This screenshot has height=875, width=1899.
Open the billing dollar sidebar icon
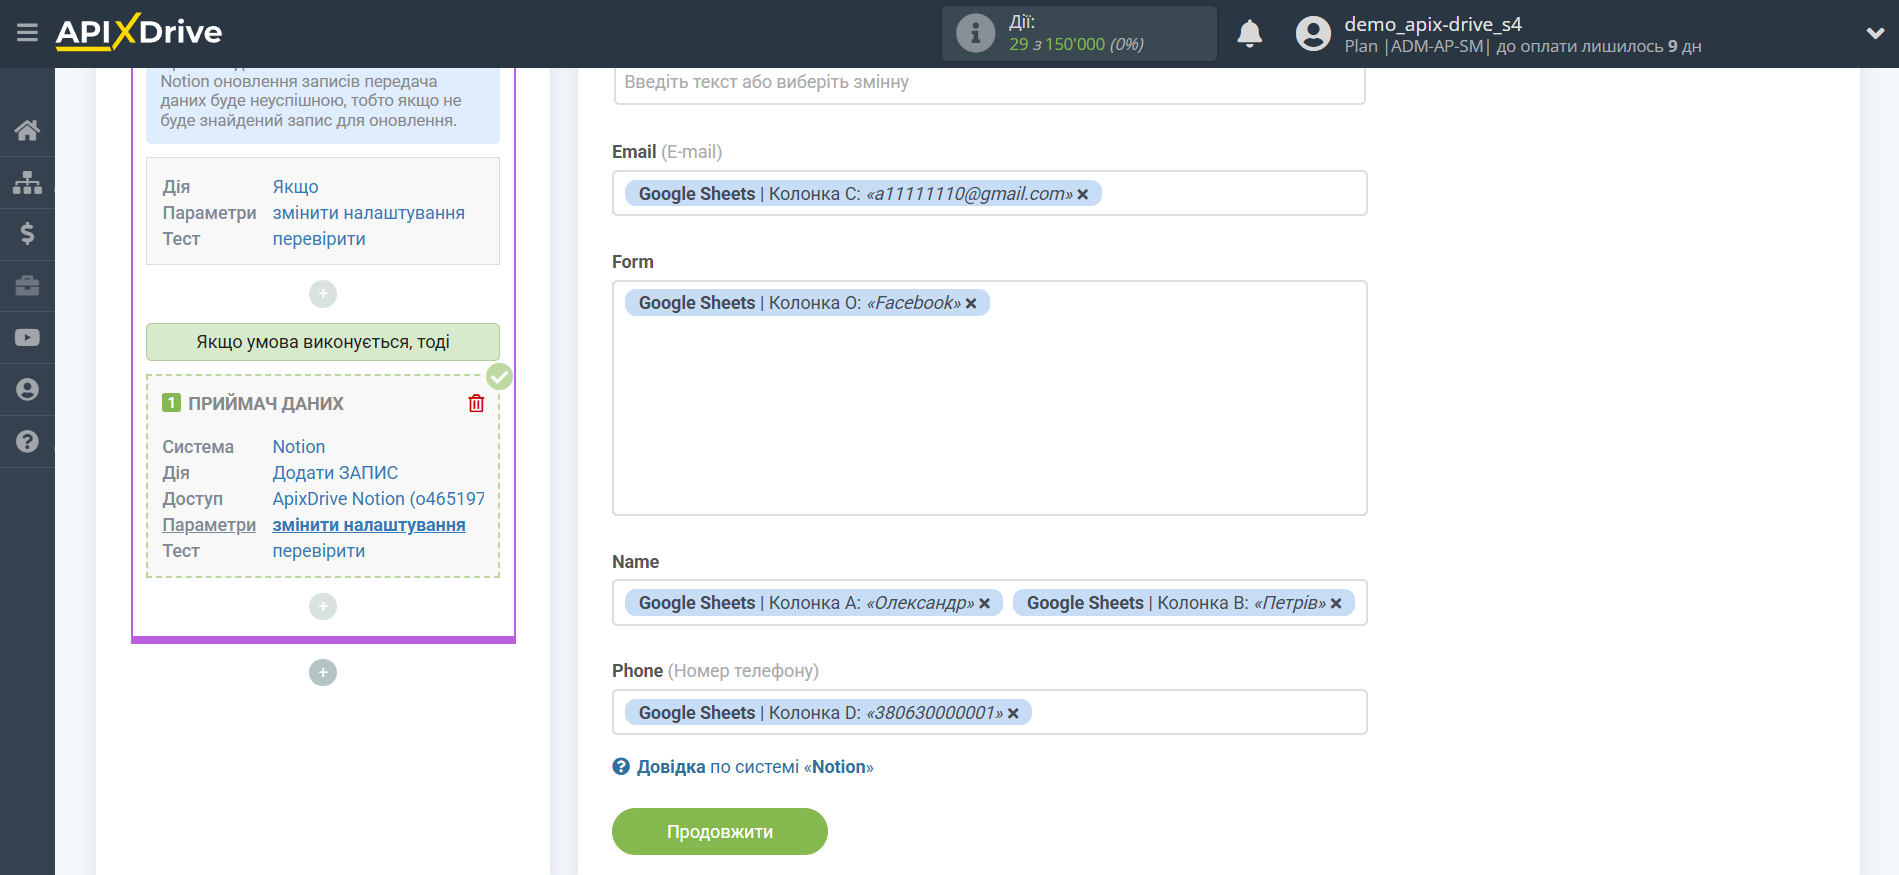click(x=27, y=234)
